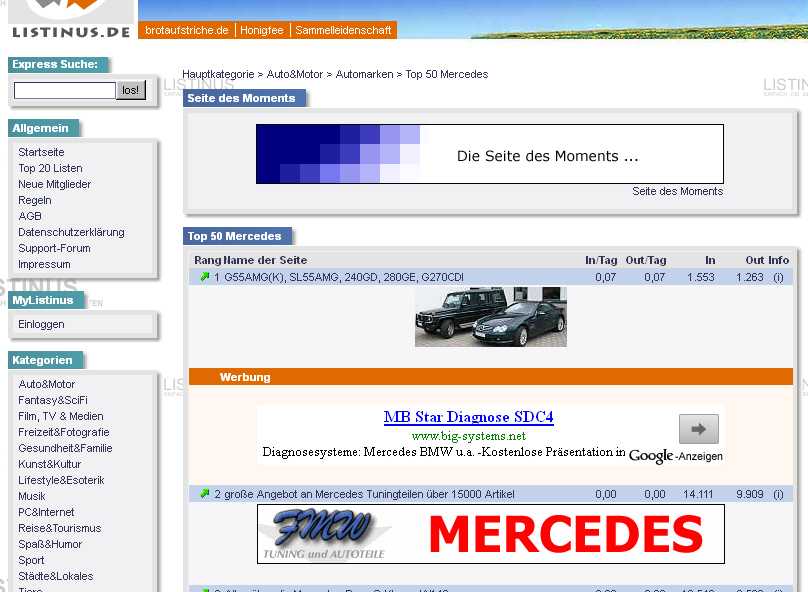The height and width of the screenshot is (592, 808).
Task: Select the Lifestyle&Esoterik category
Action: [61, 480]
